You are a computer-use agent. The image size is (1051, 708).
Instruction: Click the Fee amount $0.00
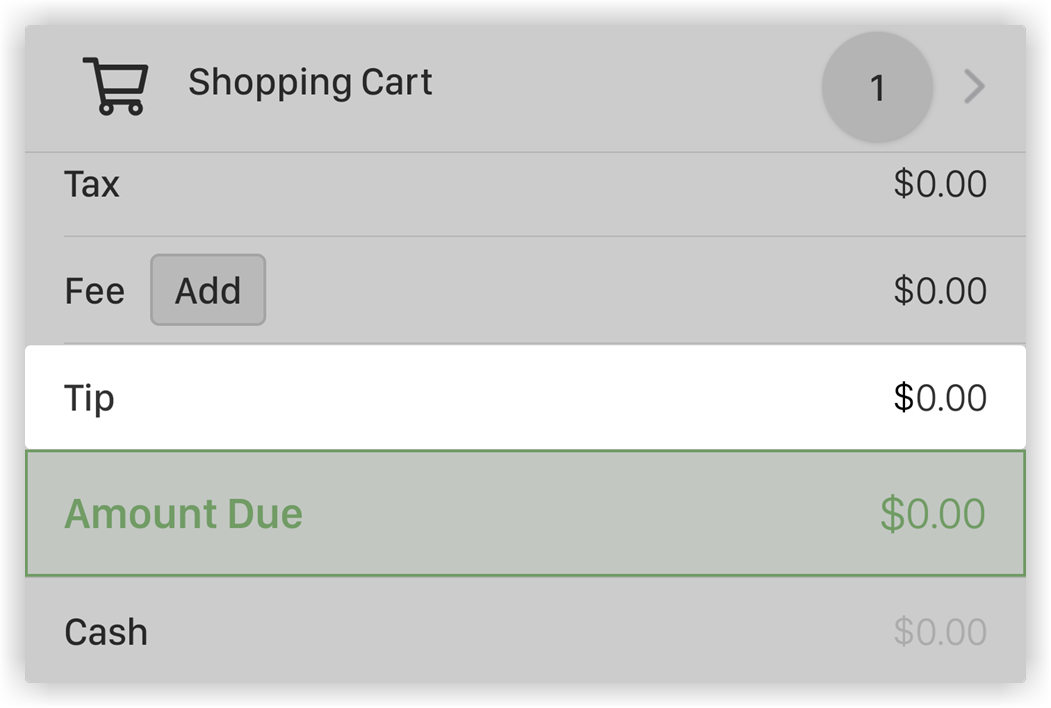pos(941,290)
